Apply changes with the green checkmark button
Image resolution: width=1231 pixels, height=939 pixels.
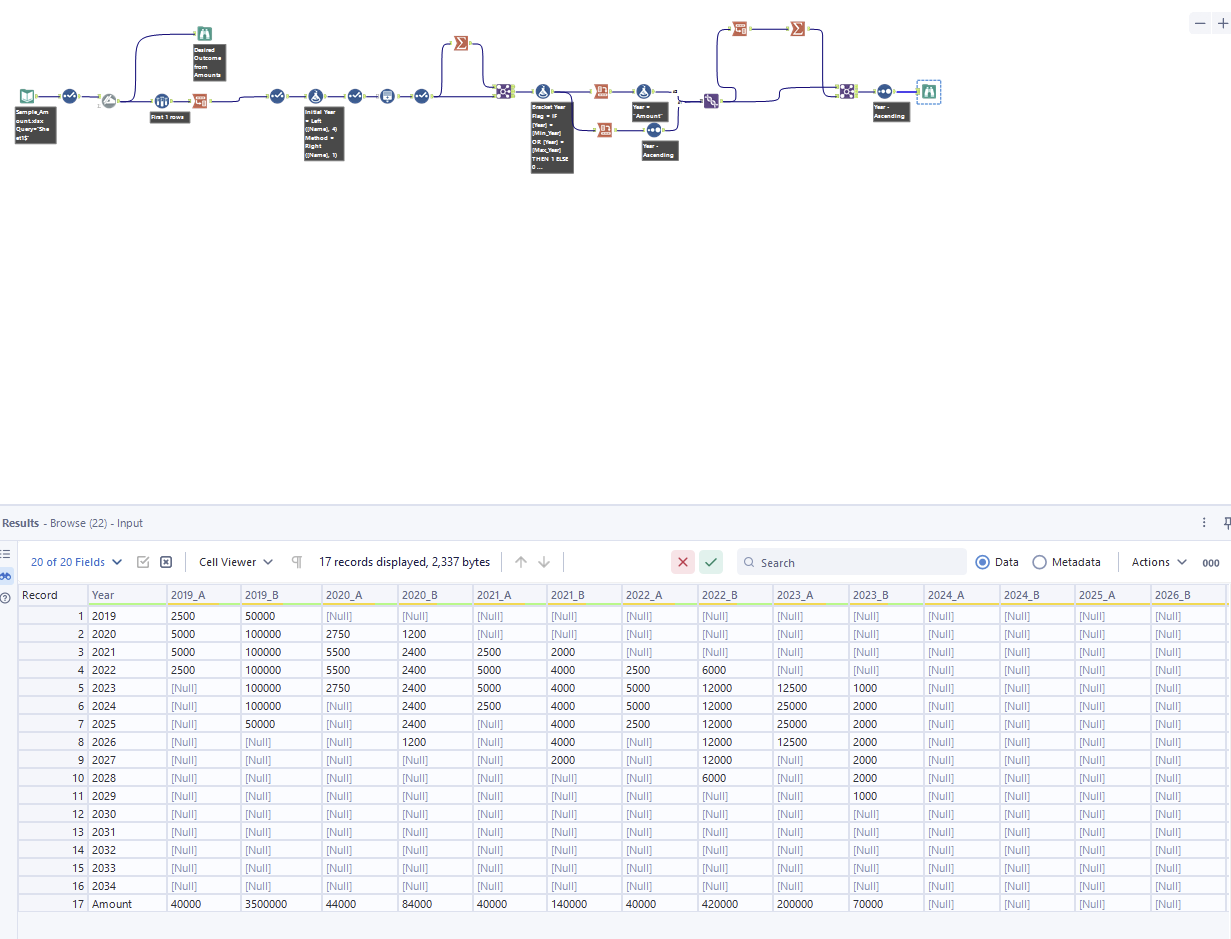pos(711,562)
